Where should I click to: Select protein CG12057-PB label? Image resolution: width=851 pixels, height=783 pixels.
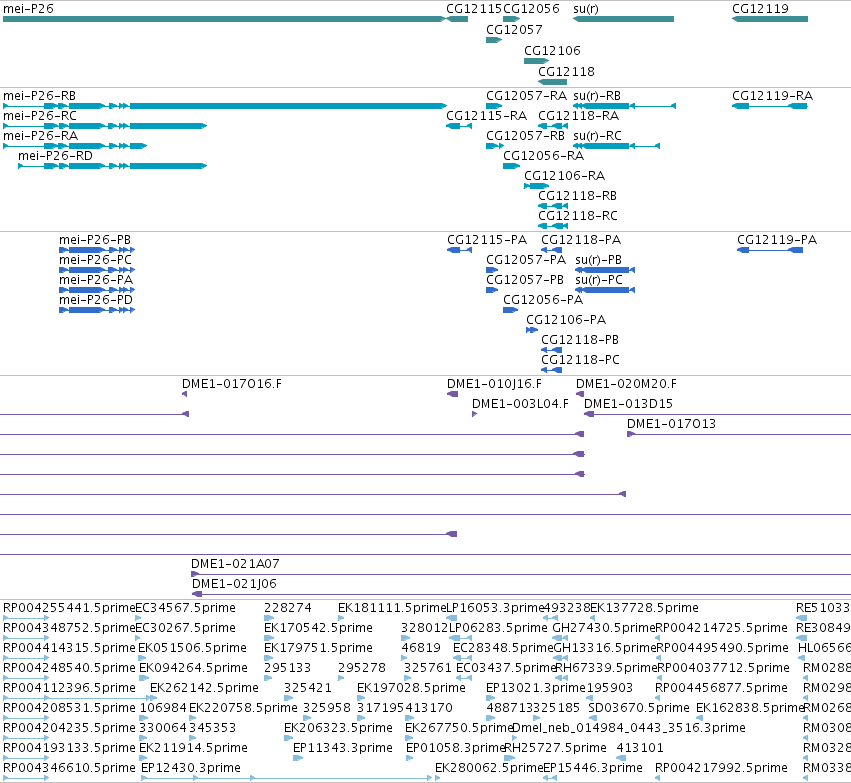click(525, 280)
